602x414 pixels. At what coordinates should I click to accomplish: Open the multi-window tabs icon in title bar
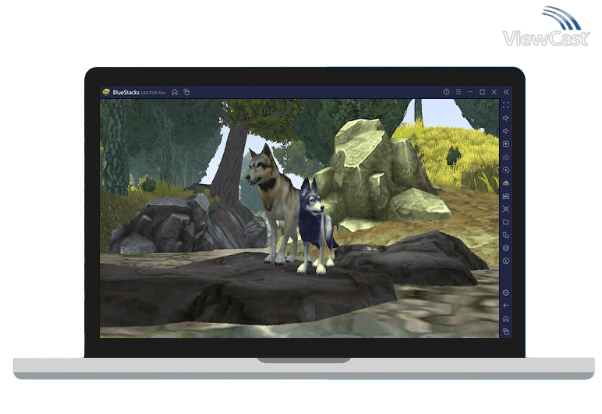coord(187,92)
